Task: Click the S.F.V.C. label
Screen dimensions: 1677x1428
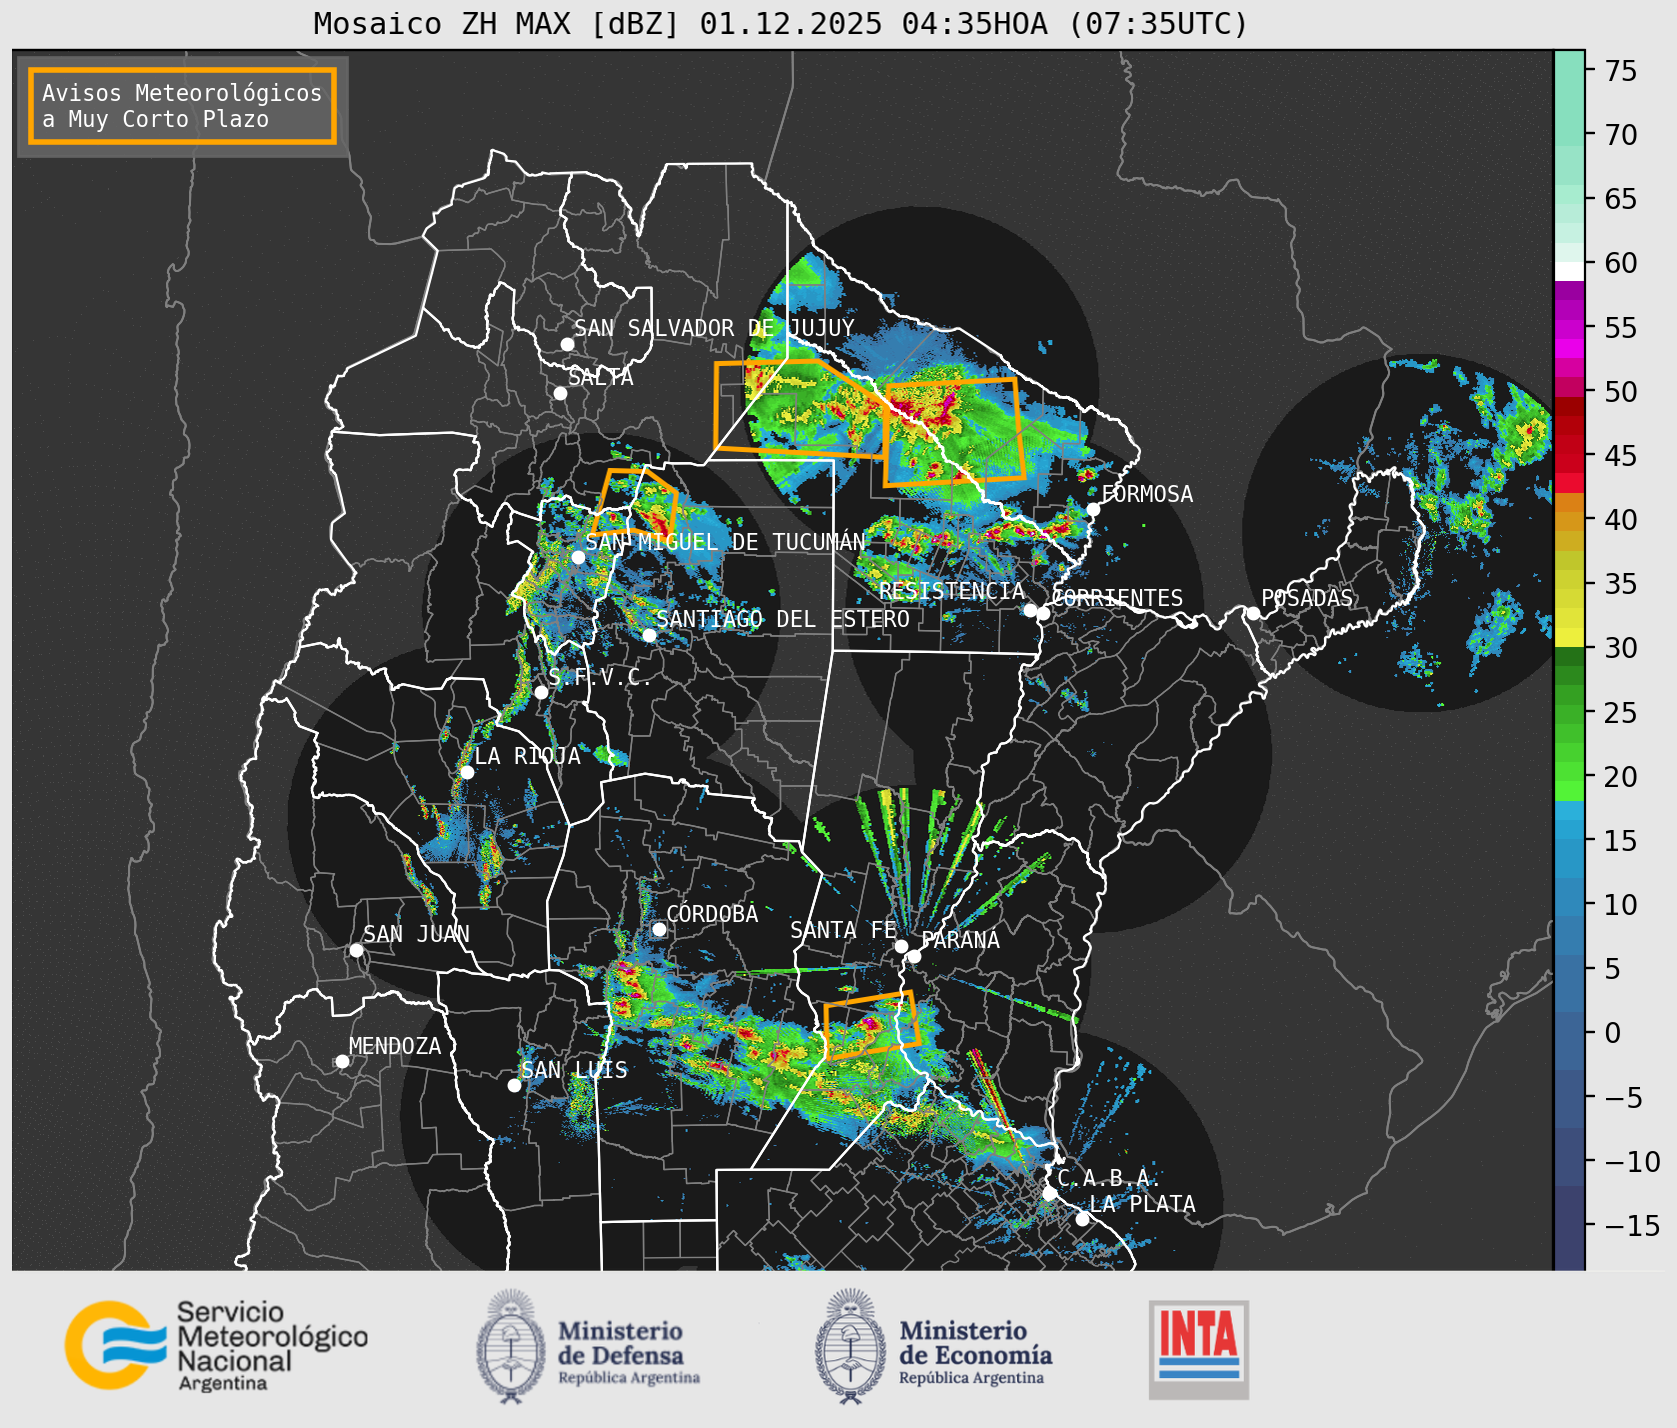Action: [x=599, y=677]
